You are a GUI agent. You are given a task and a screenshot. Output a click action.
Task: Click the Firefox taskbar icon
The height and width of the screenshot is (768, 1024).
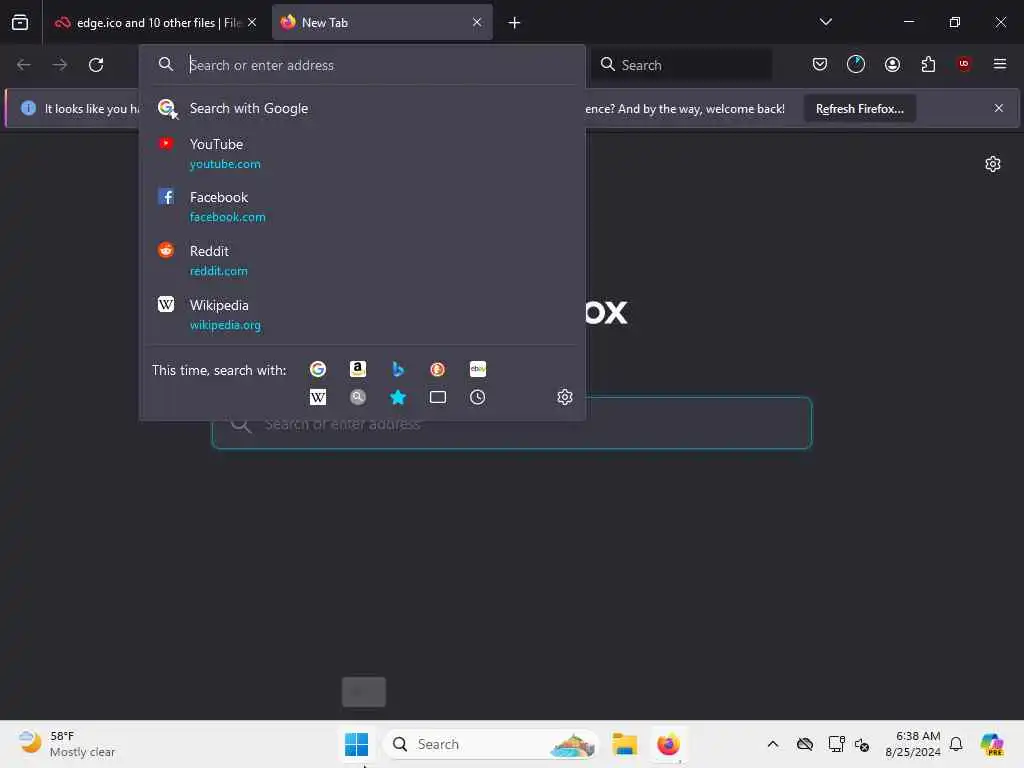tap(668, 744)
